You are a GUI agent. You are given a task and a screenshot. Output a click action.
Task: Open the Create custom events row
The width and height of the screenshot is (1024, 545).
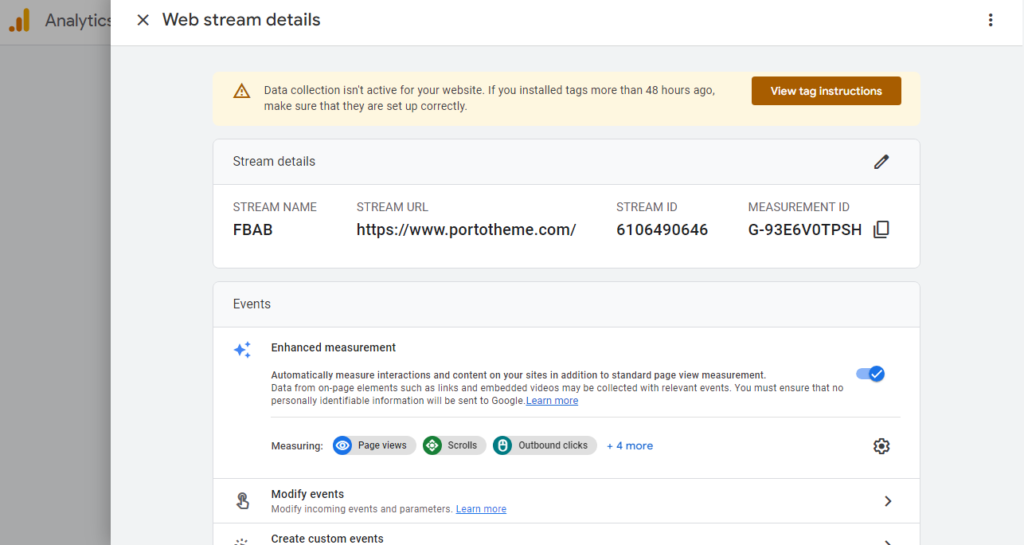(x=566, y=537)
